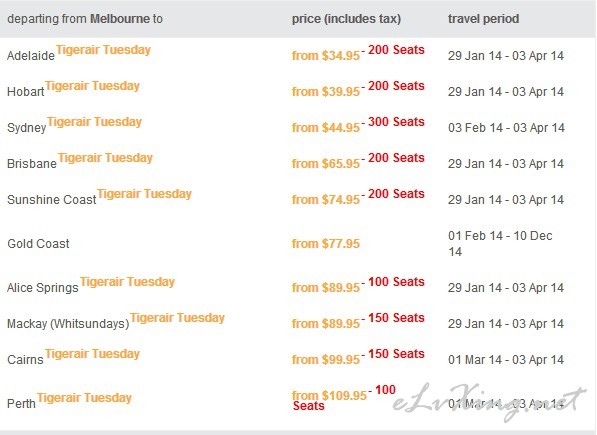Choose the Sunshine Coast destination
Image resolution: width=597 pixels, height=435 pixels.
tap(52, 199)
